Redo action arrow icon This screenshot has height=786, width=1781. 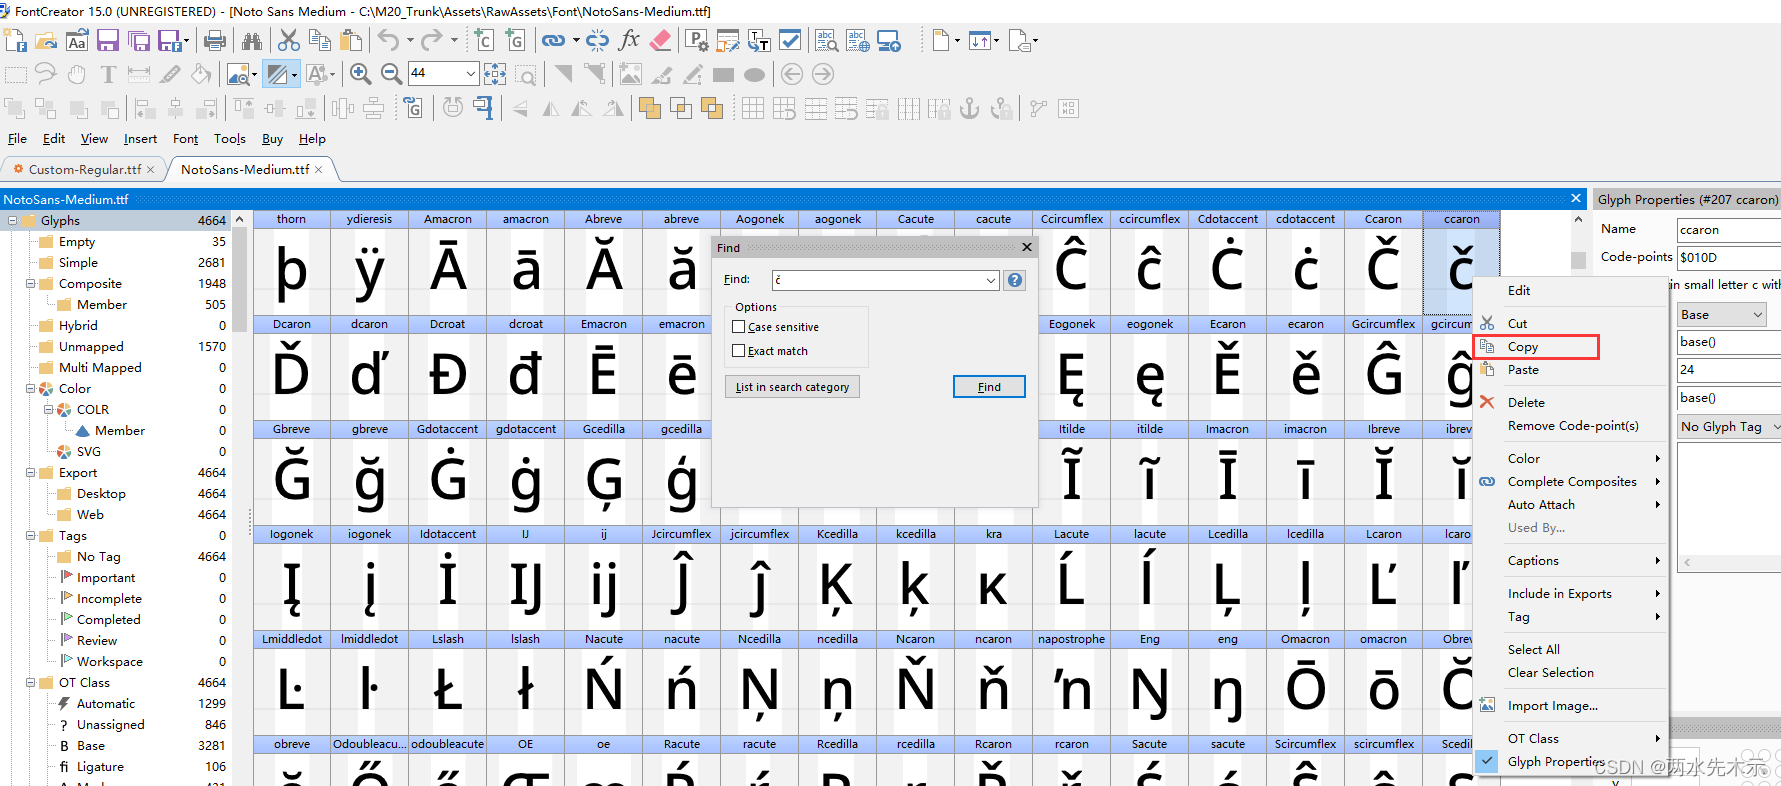coord(432,41)
